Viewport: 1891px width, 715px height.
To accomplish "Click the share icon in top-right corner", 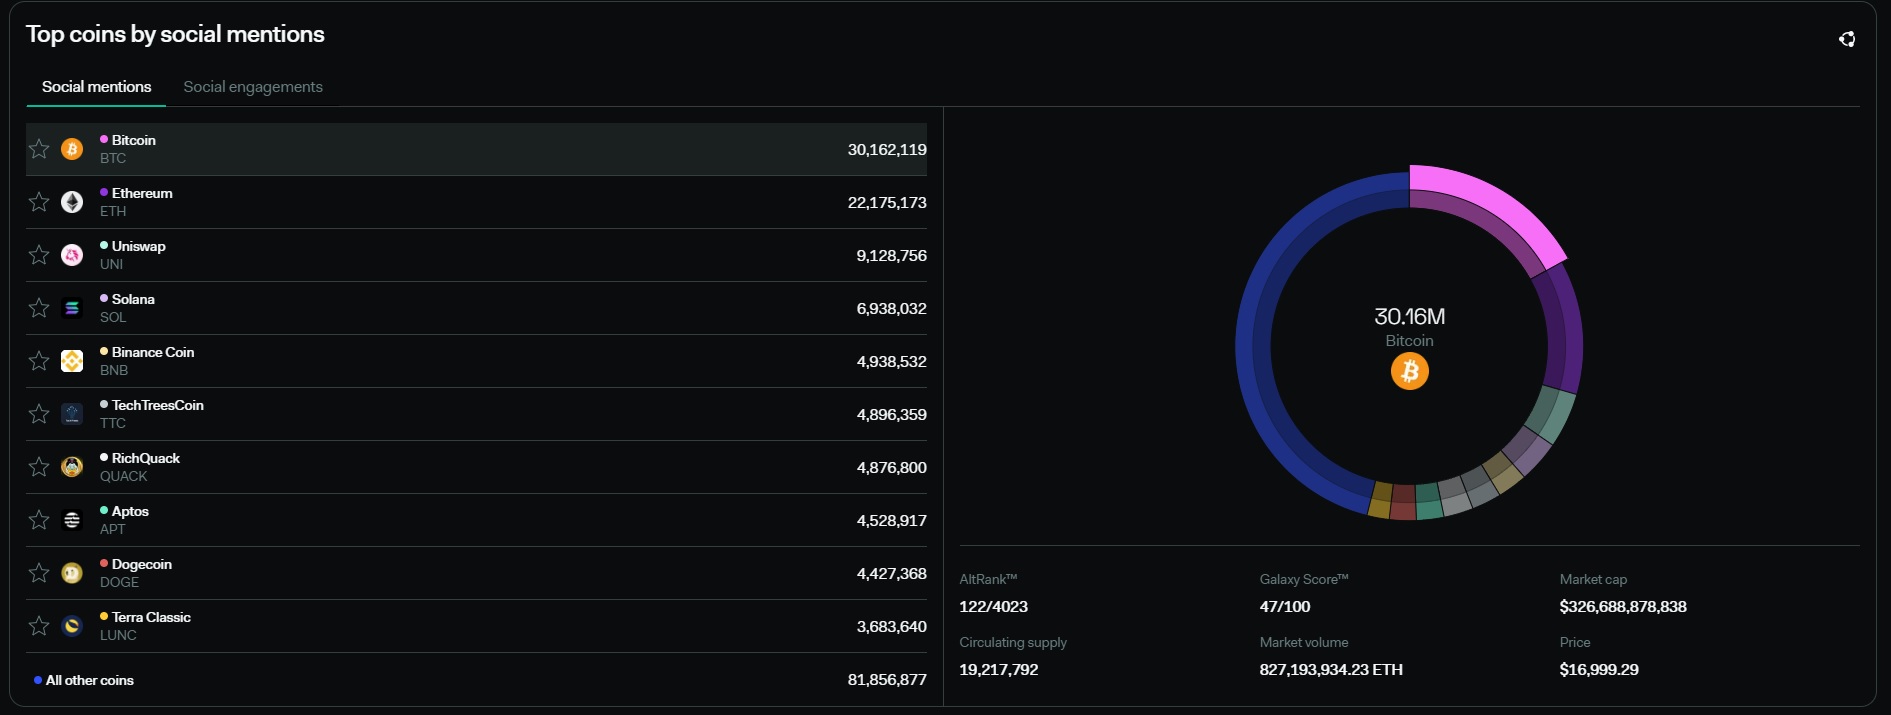I will [x=1847, y=39].
